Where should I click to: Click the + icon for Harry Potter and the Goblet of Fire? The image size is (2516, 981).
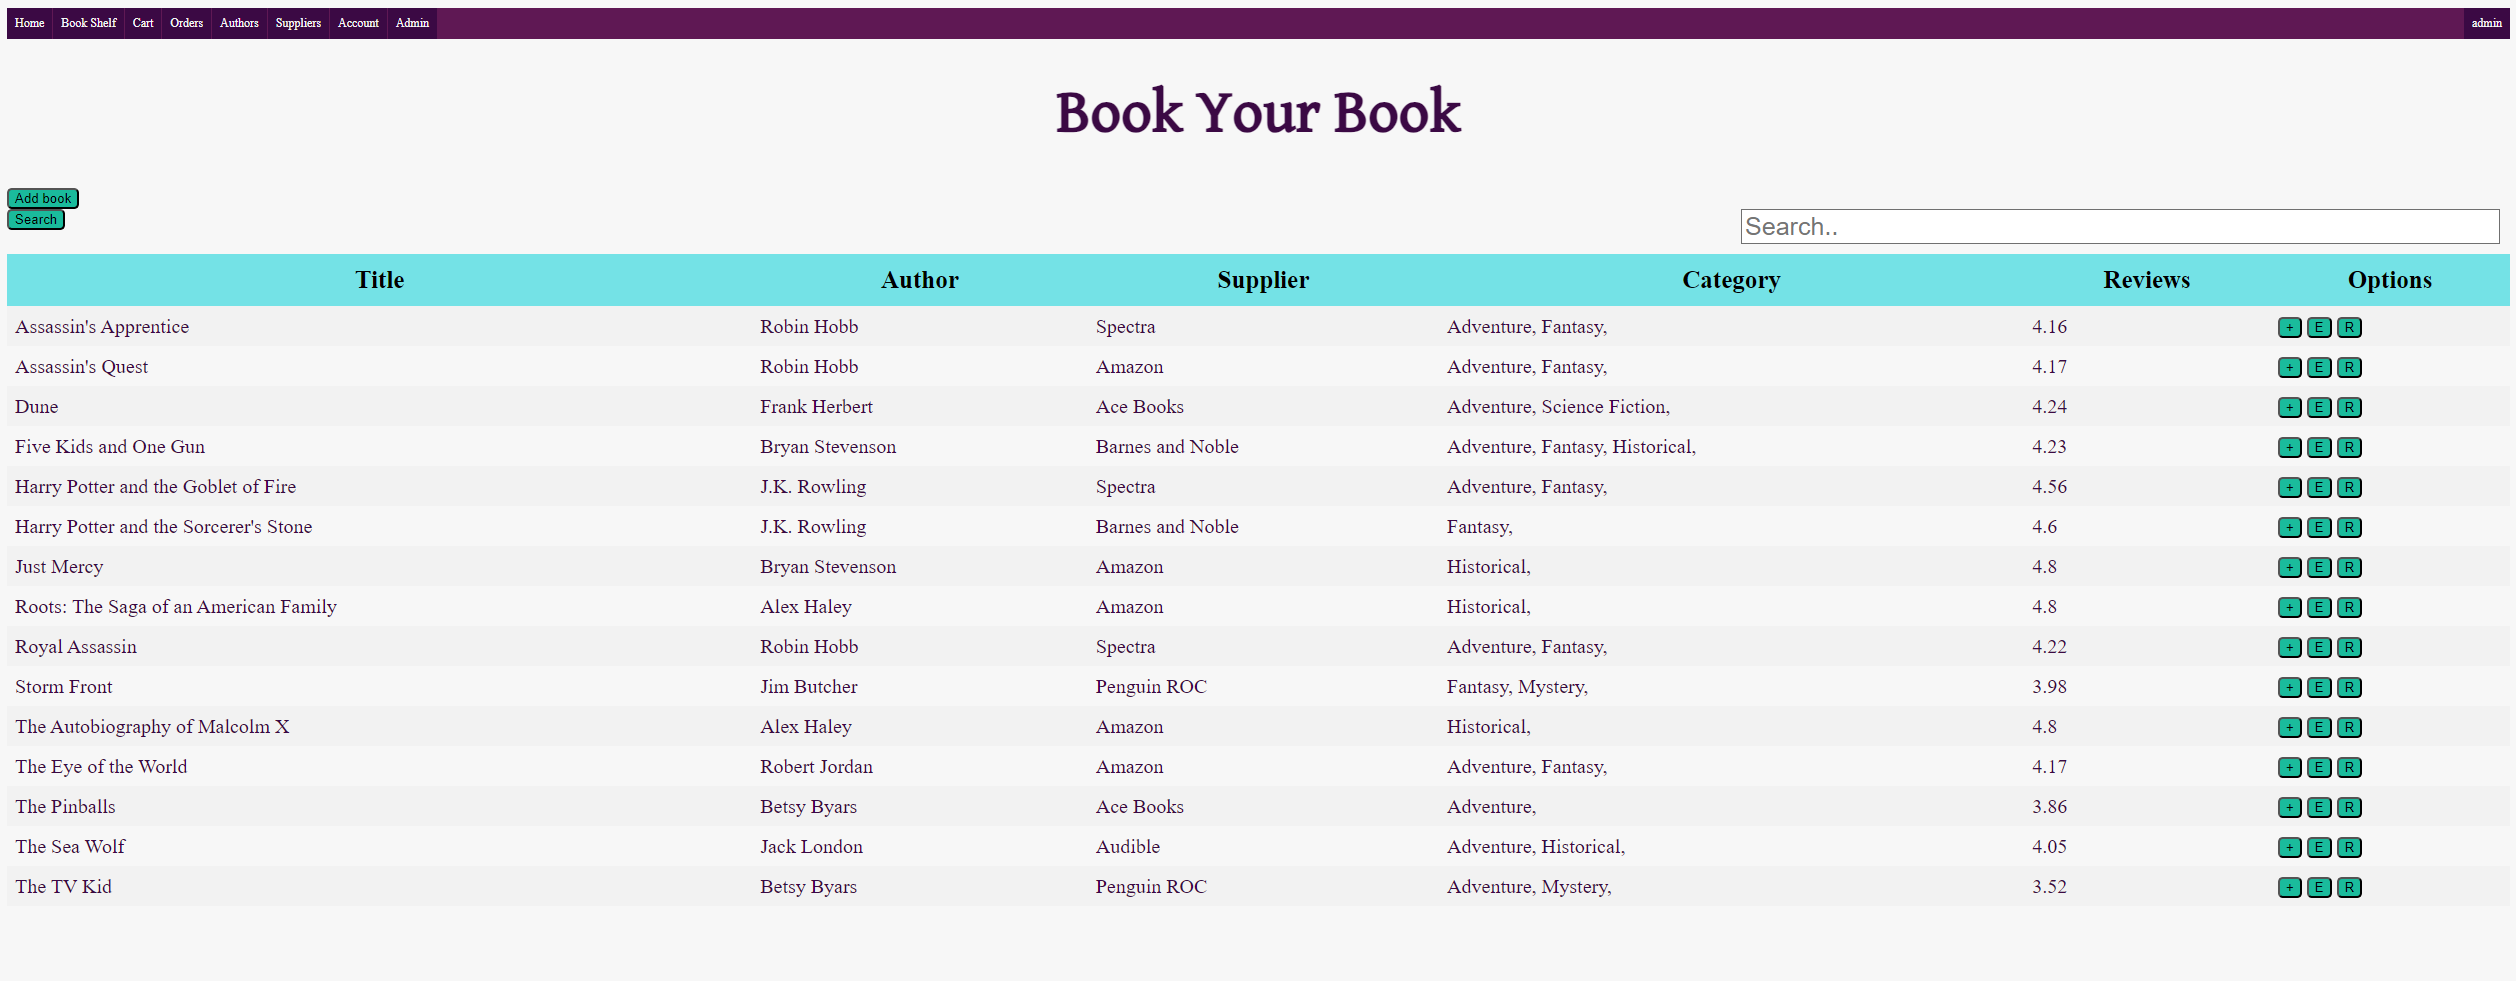2289,487
